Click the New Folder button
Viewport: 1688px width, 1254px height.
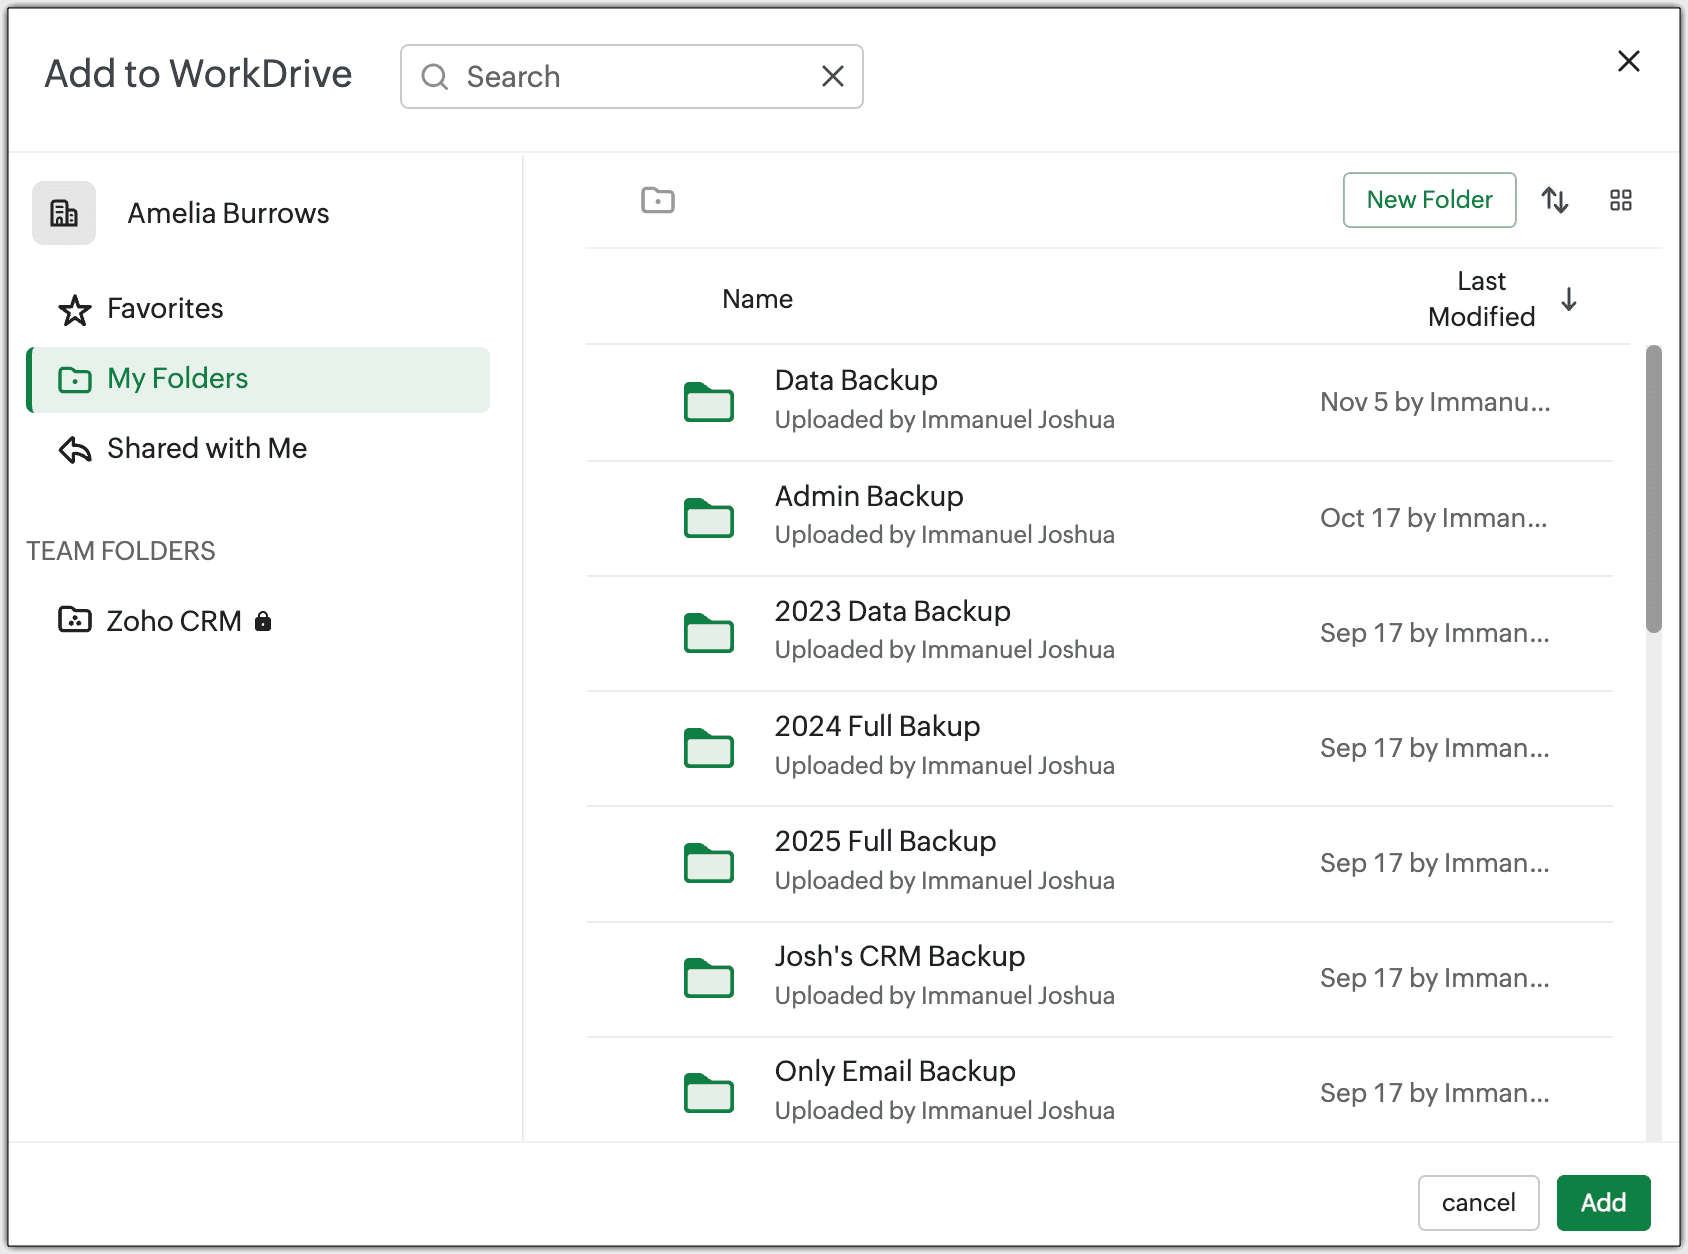click(1429, 200)
